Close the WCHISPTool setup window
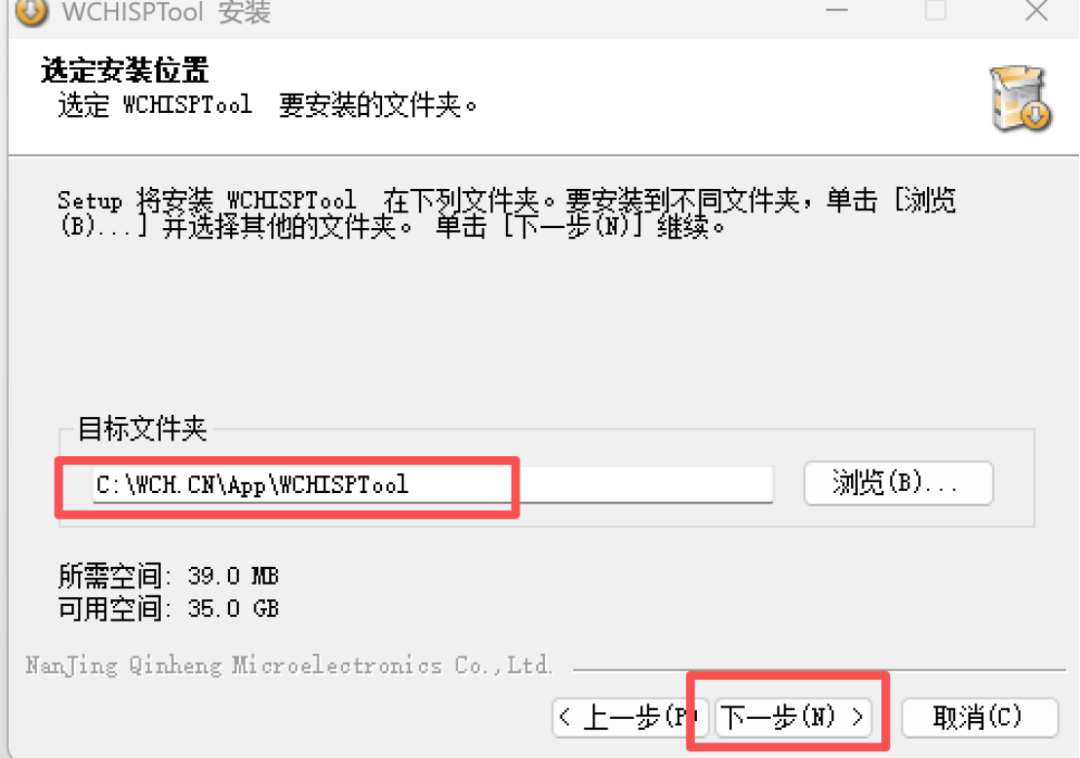The image size is (1080, 758). (x=1036, y=10)
